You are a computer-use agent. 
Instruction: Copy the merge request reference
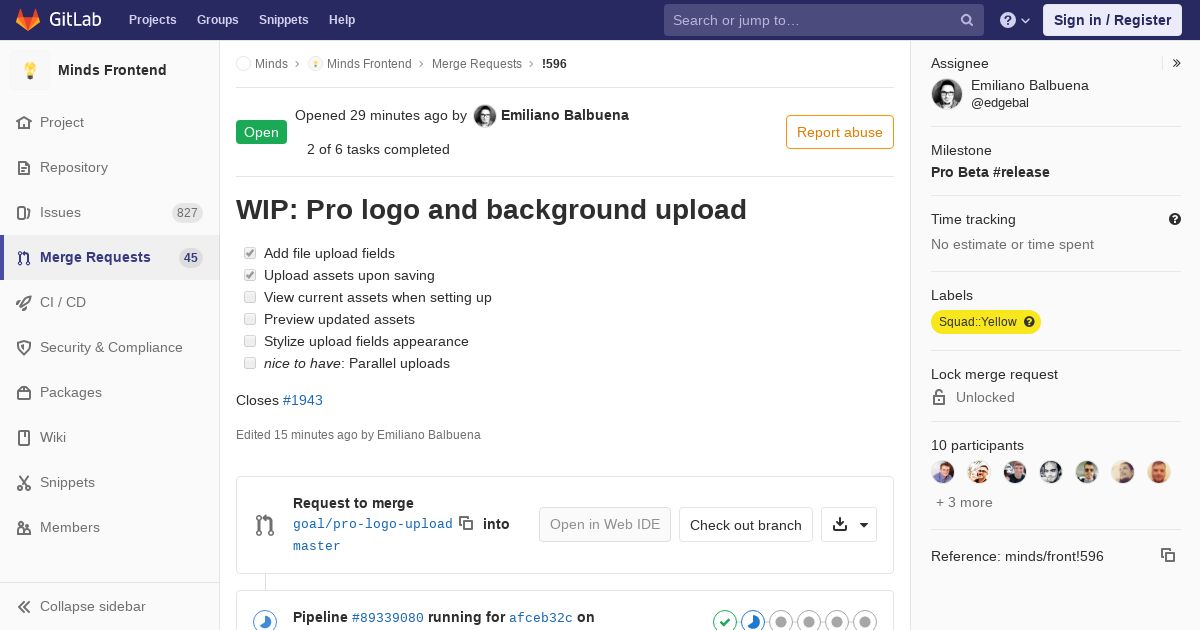point(1168,555)
